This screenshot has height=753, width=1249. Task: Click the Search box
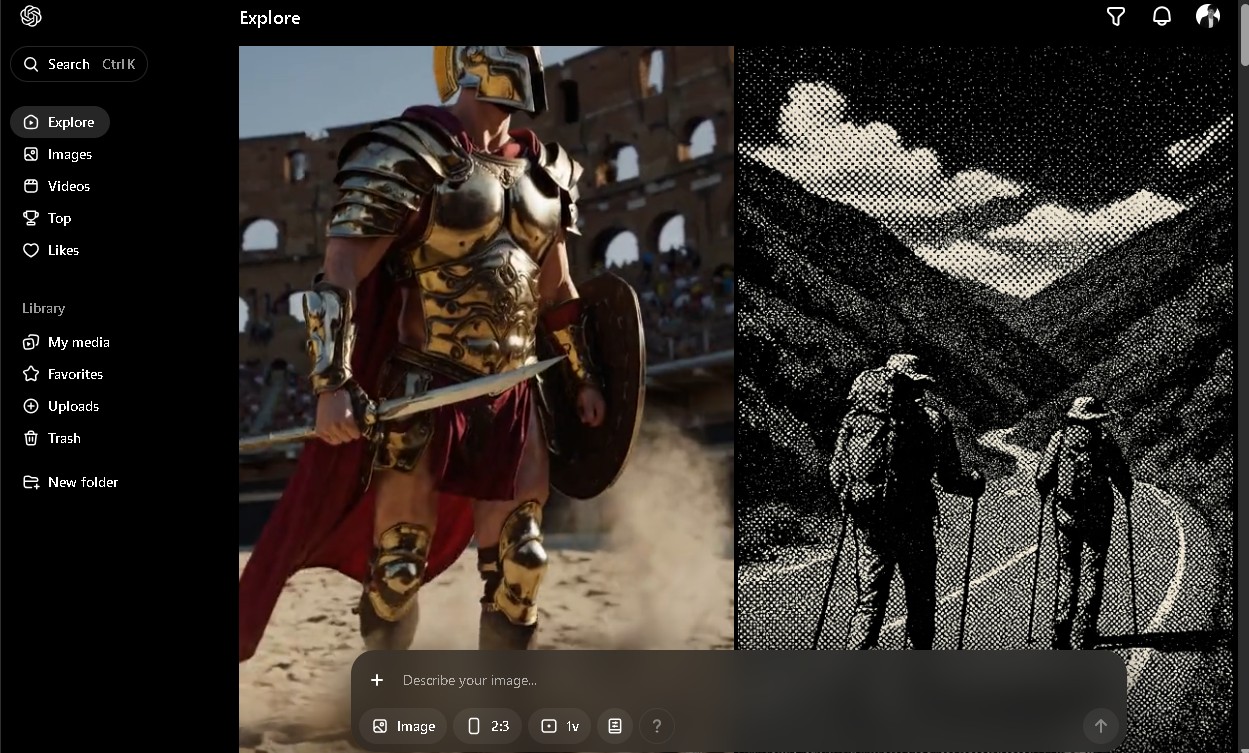point(79,64)
